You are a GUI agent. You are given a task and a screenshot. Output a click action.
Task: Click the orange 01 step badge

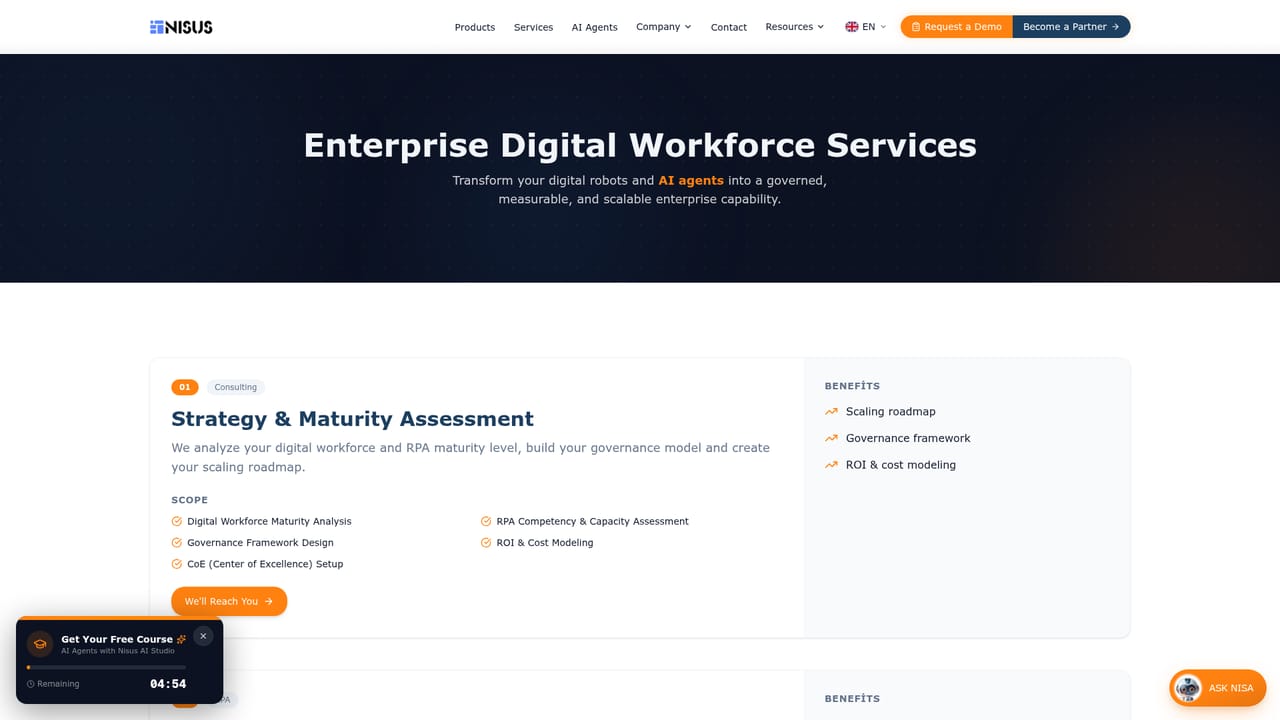tap(185, 387)
